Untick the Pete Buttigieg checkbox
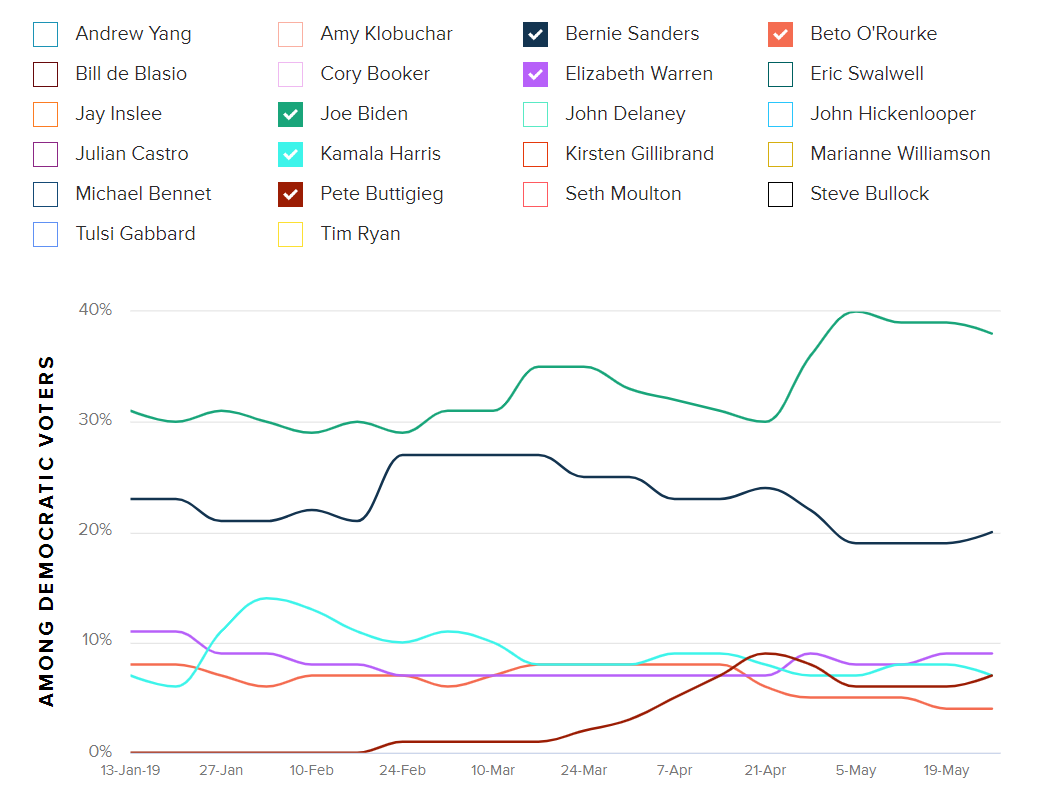This screenshot has height=806, width=1048. 291,194
